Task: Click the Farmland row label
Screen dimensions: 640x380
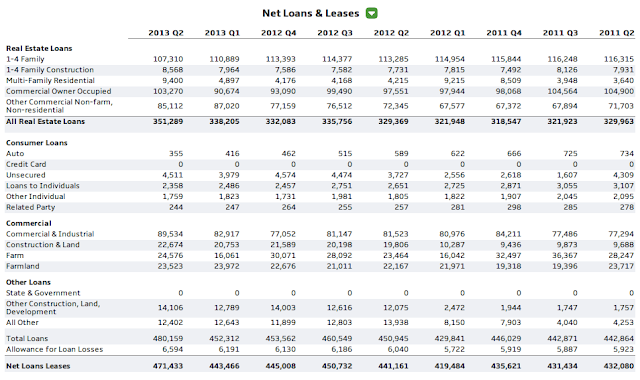Action: point(23,267)
